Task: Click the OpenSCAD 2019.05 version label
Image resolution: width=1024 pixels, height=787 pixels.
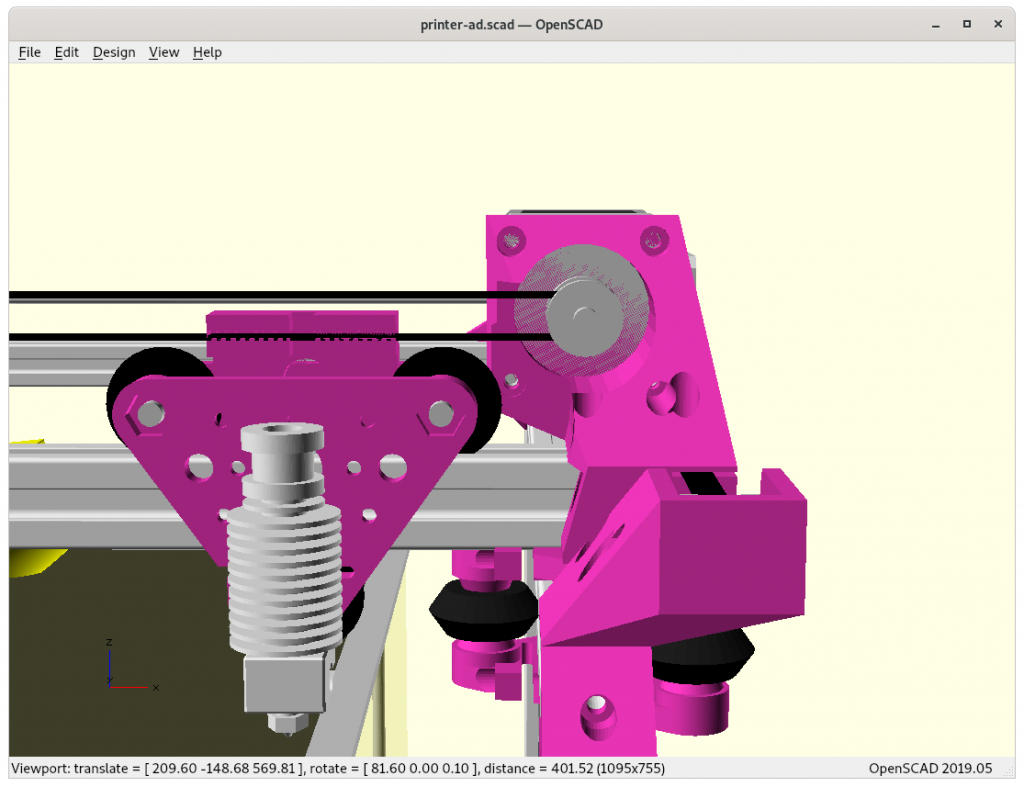Action: tap(930, 768)
